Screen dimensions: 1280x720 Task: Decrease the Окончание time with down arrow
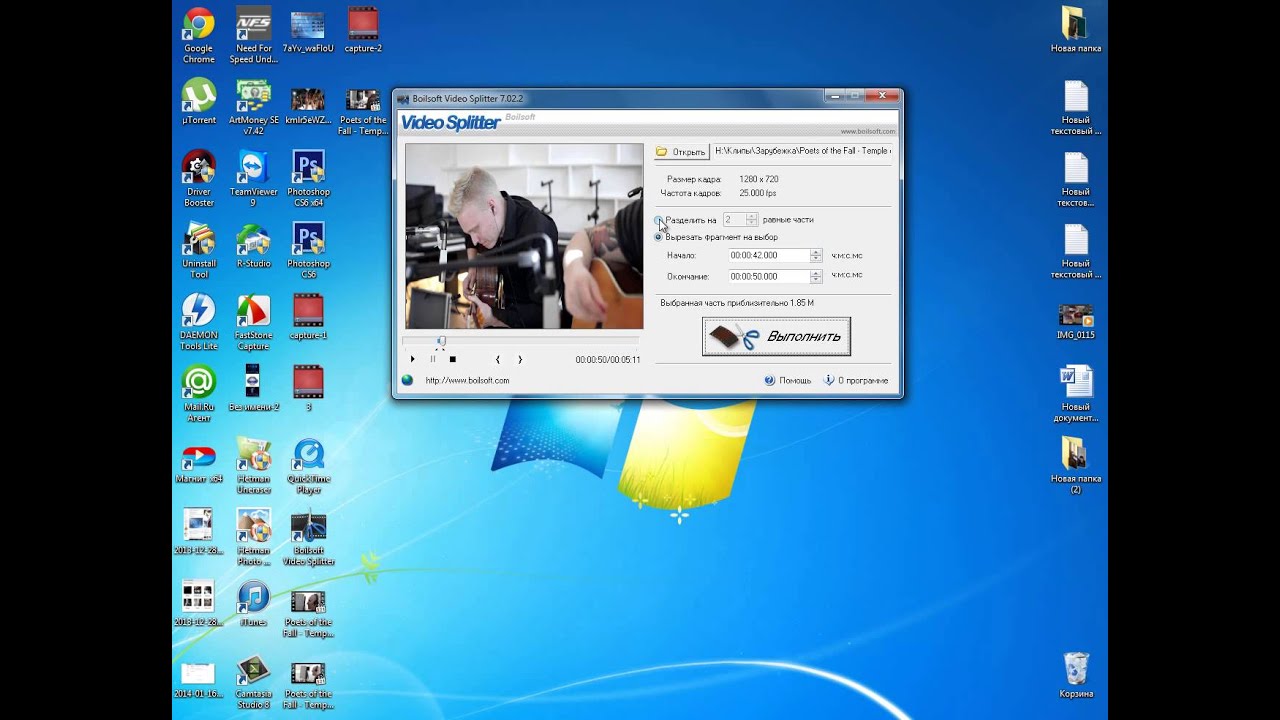pyautogui.click(x=816, y=281)
